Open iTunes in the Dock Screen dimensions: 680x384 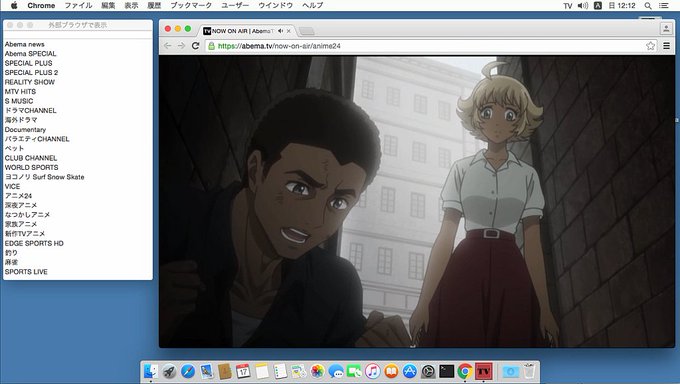click(x=373, y=371)
